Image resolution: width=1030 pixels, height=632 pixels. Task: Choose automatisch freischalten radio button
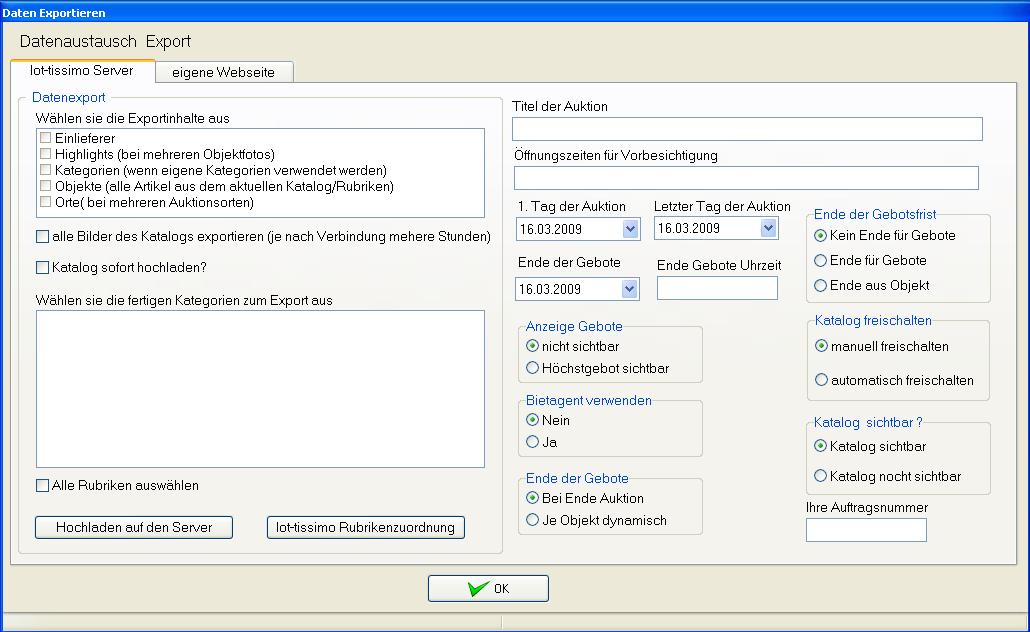[x=822, y=380]
